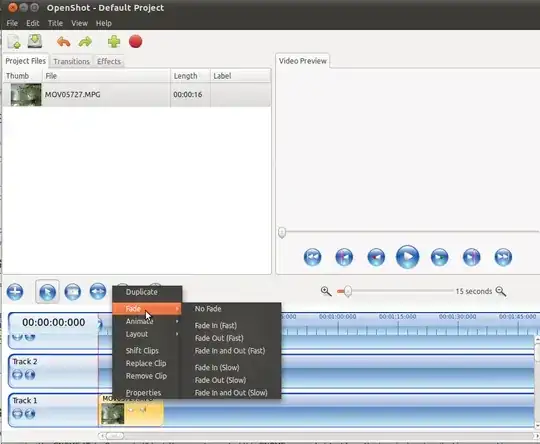This screenshot has width=540, height=444.
Task: Select the Video Preview tab
Action: click(303, 61)
